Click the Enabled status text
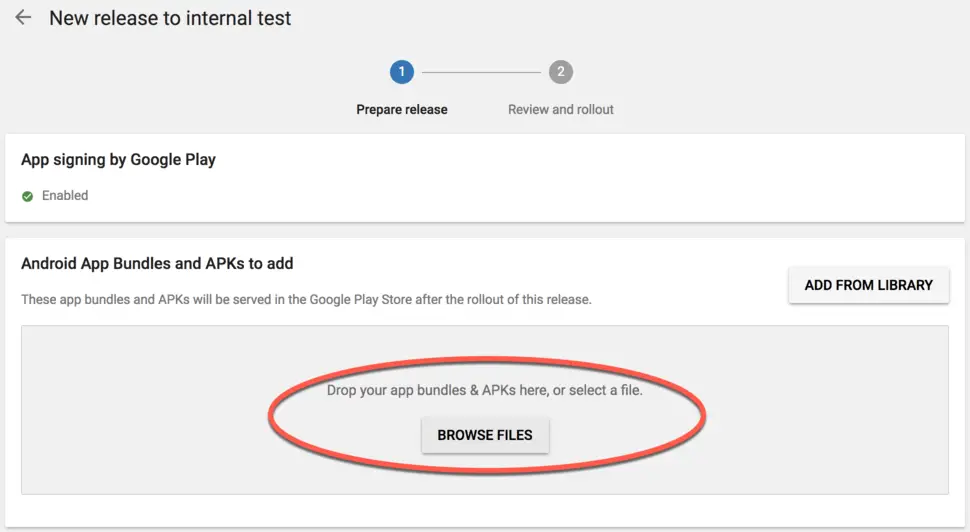This screenshot has height=532, width=970. click(65, 196)
